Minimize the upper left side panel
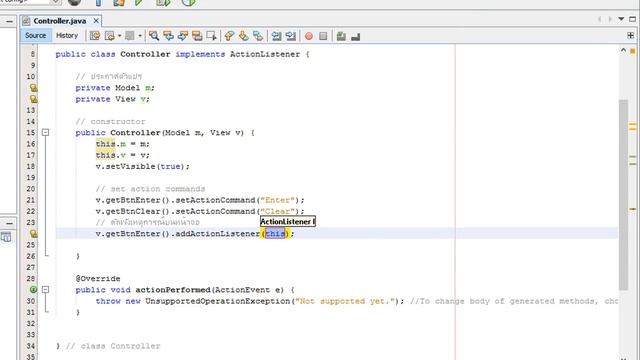 9,21
